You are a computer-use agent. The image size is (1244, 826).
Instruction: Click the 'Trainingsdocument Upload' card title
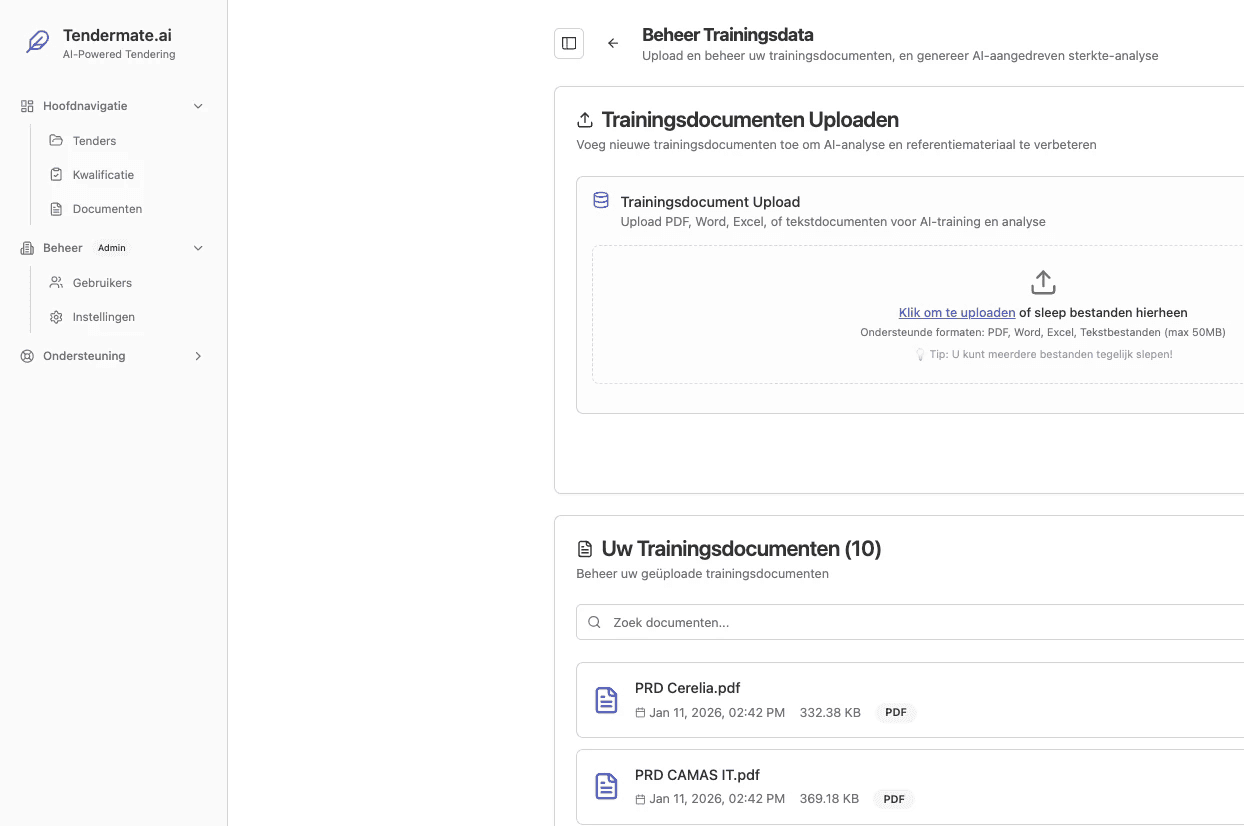click(710, 202)
